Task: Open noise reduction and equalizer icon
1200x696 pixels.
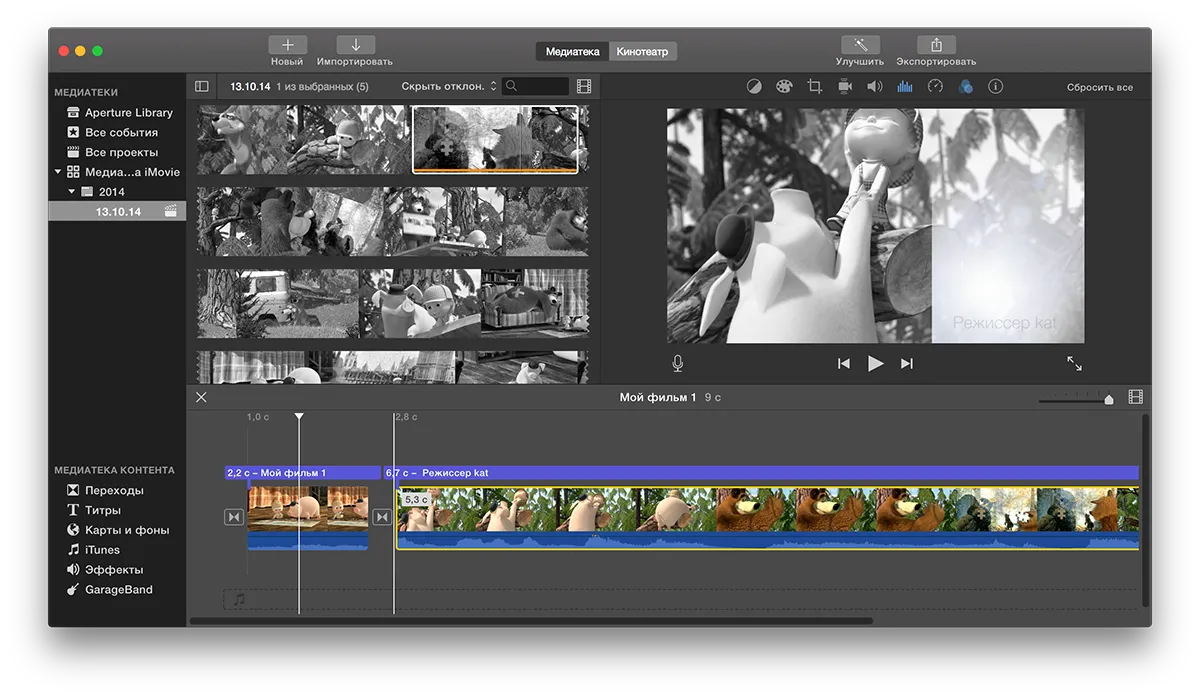Action: (905, 87)
